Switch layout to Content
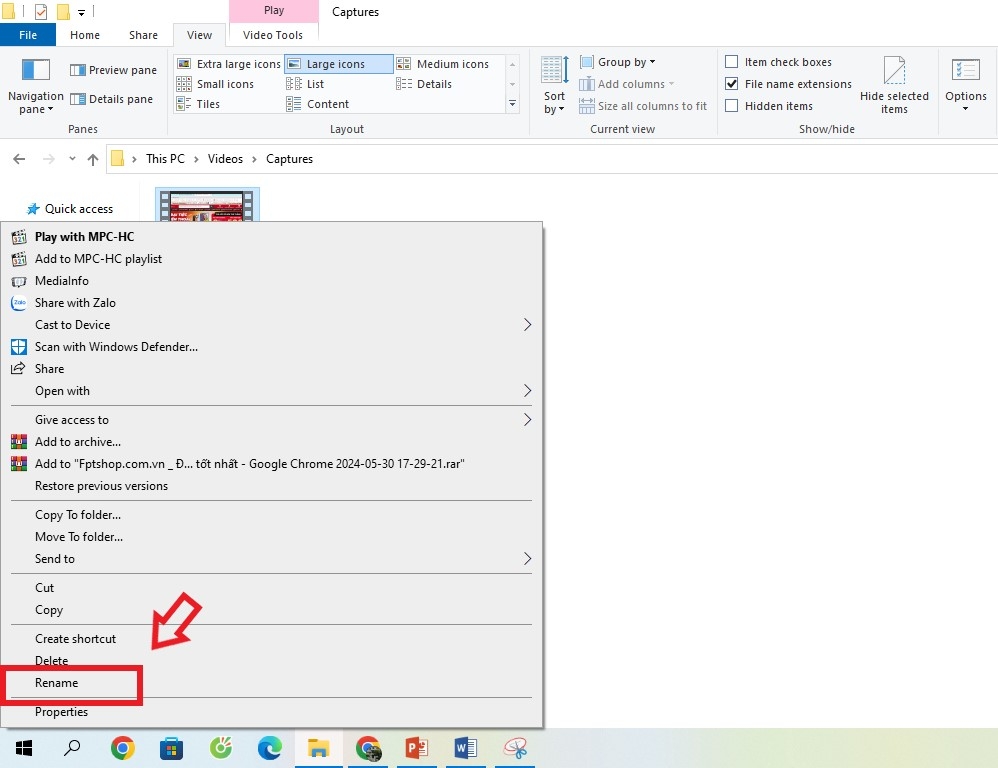 pos(318,104)
